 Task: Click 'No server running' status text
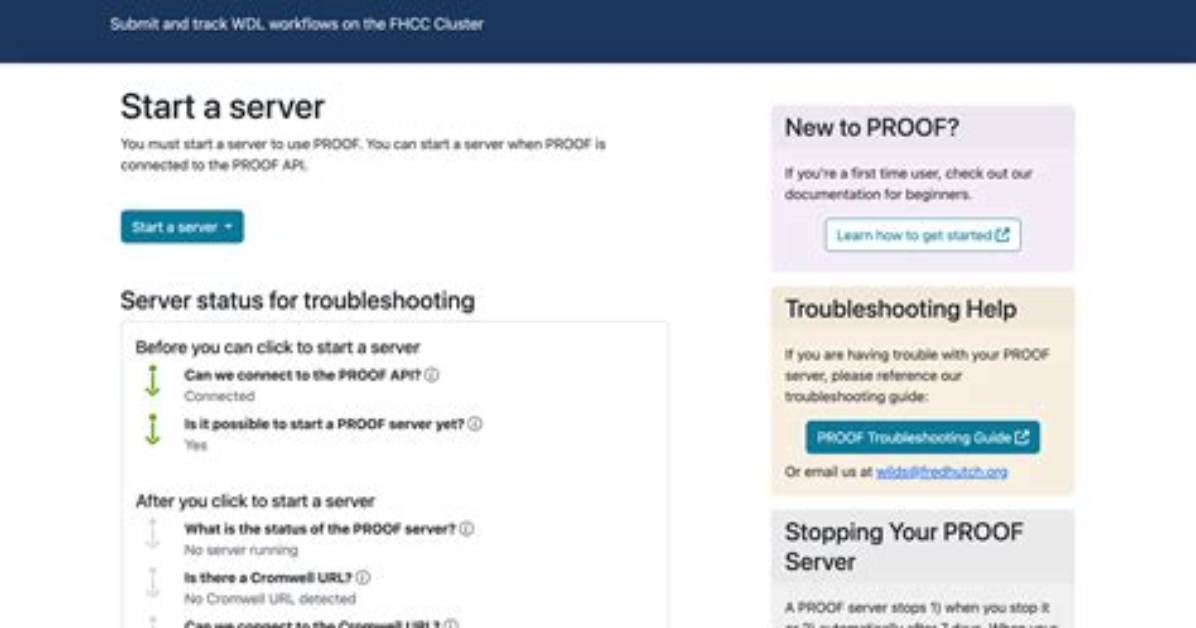click(240, 549)
